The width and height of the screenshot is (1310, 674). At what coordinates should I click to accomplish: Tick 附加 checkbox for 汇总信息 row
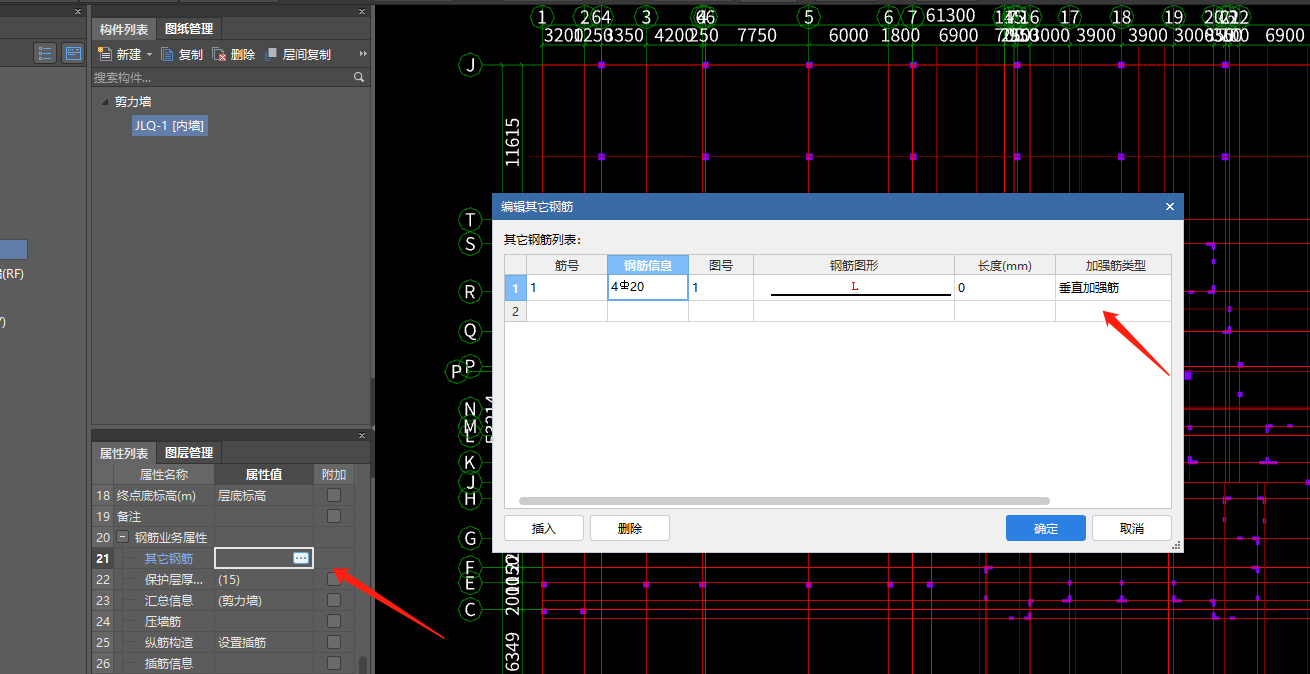(x=334, y=600)
